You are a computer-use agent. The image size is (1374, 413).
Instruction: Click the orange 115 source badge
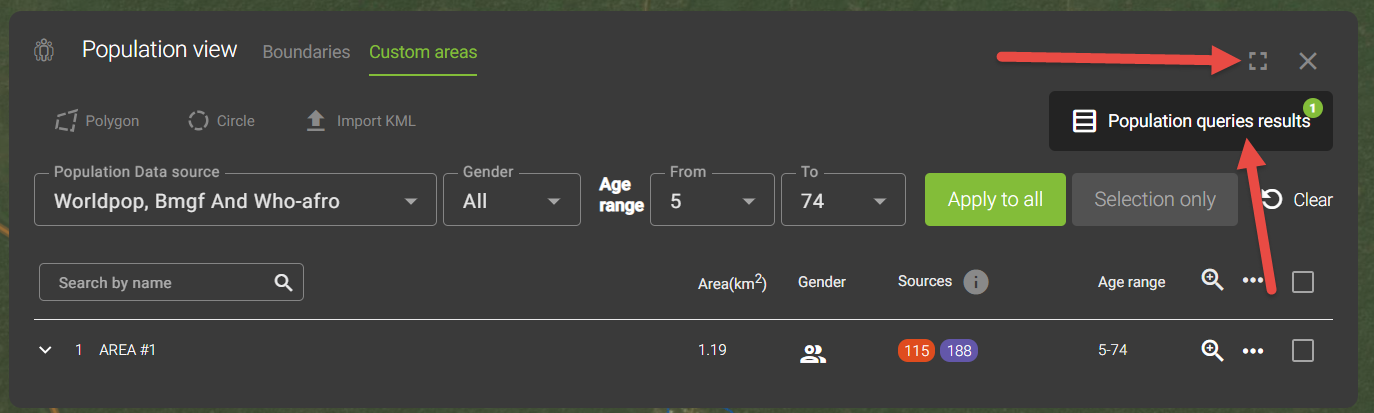[917, 351]
